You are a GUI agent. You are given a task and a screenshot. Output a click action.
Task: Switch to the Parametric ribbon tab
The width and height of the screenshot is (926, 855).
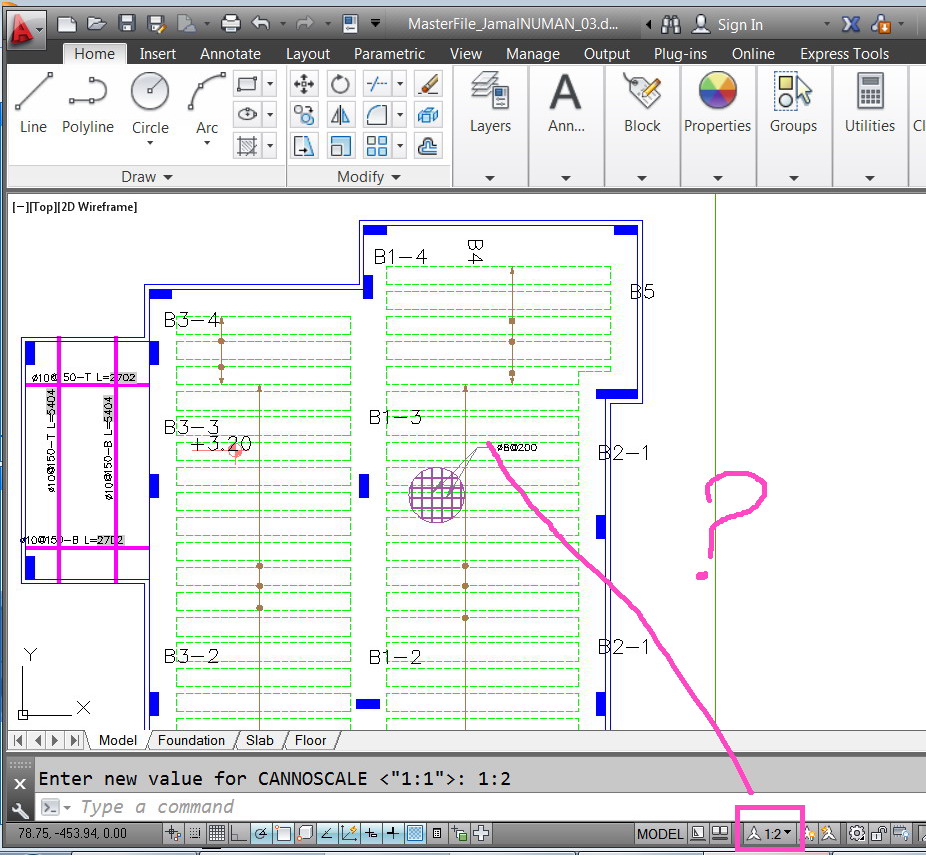point(389,53)
